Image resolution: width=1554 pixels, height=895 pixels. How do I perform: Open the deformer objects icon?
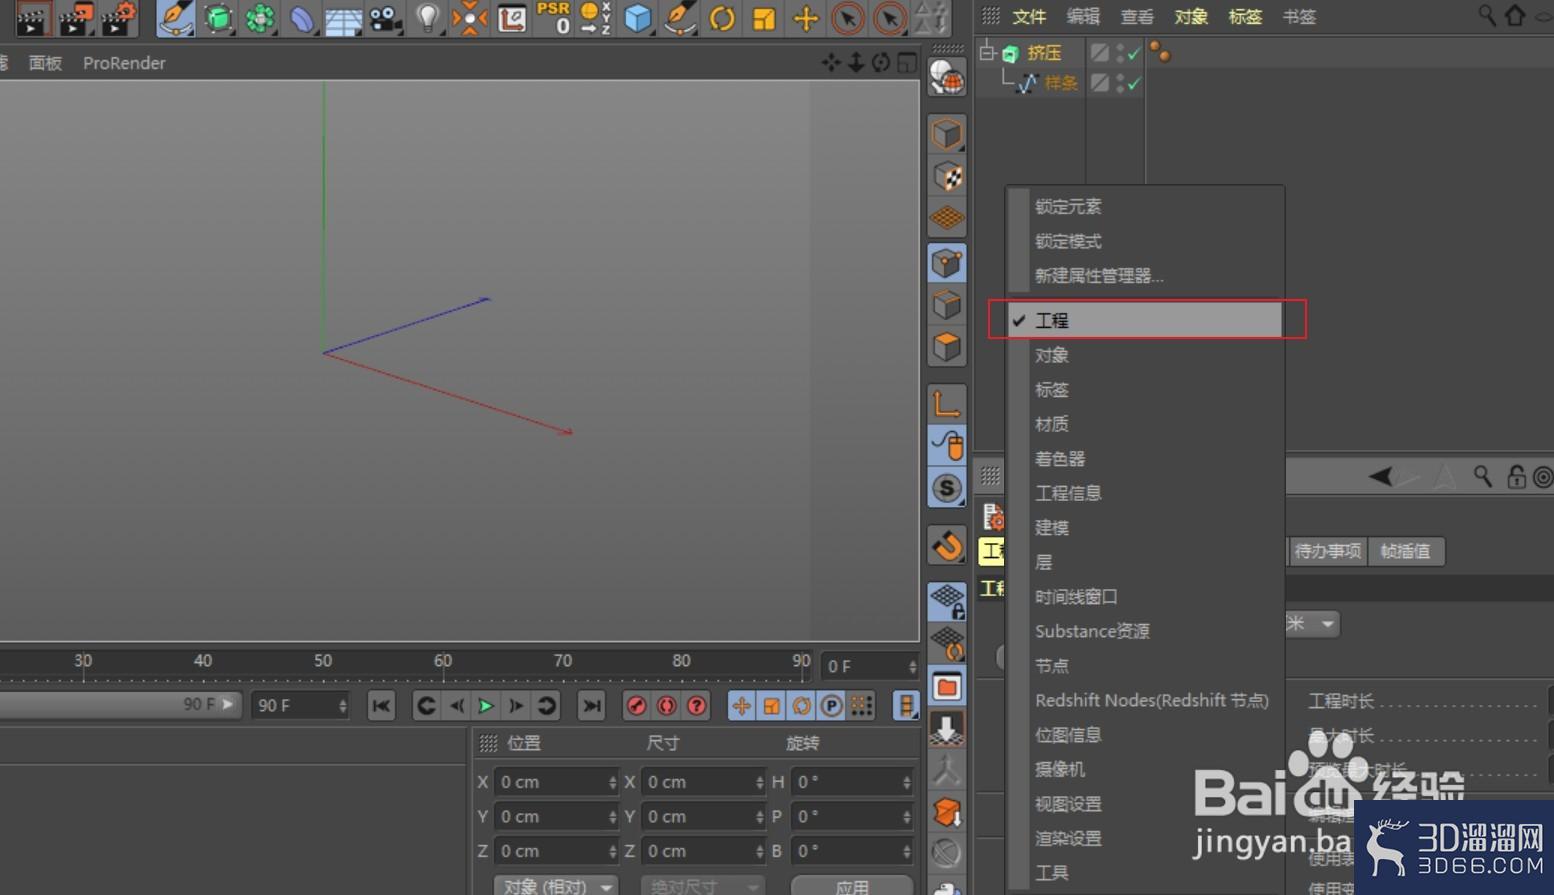[x=301, y=17]
